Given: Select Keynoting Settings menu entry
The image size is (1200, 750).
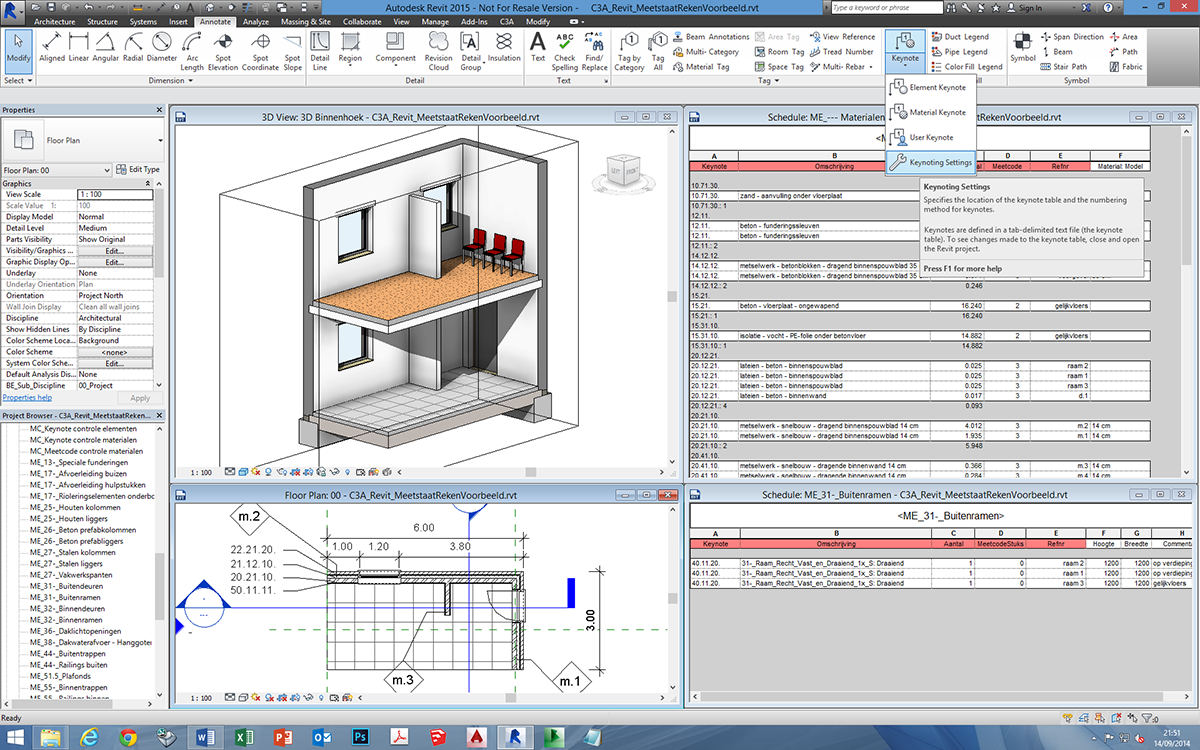Looking at the screenshot, I should 930,162.
